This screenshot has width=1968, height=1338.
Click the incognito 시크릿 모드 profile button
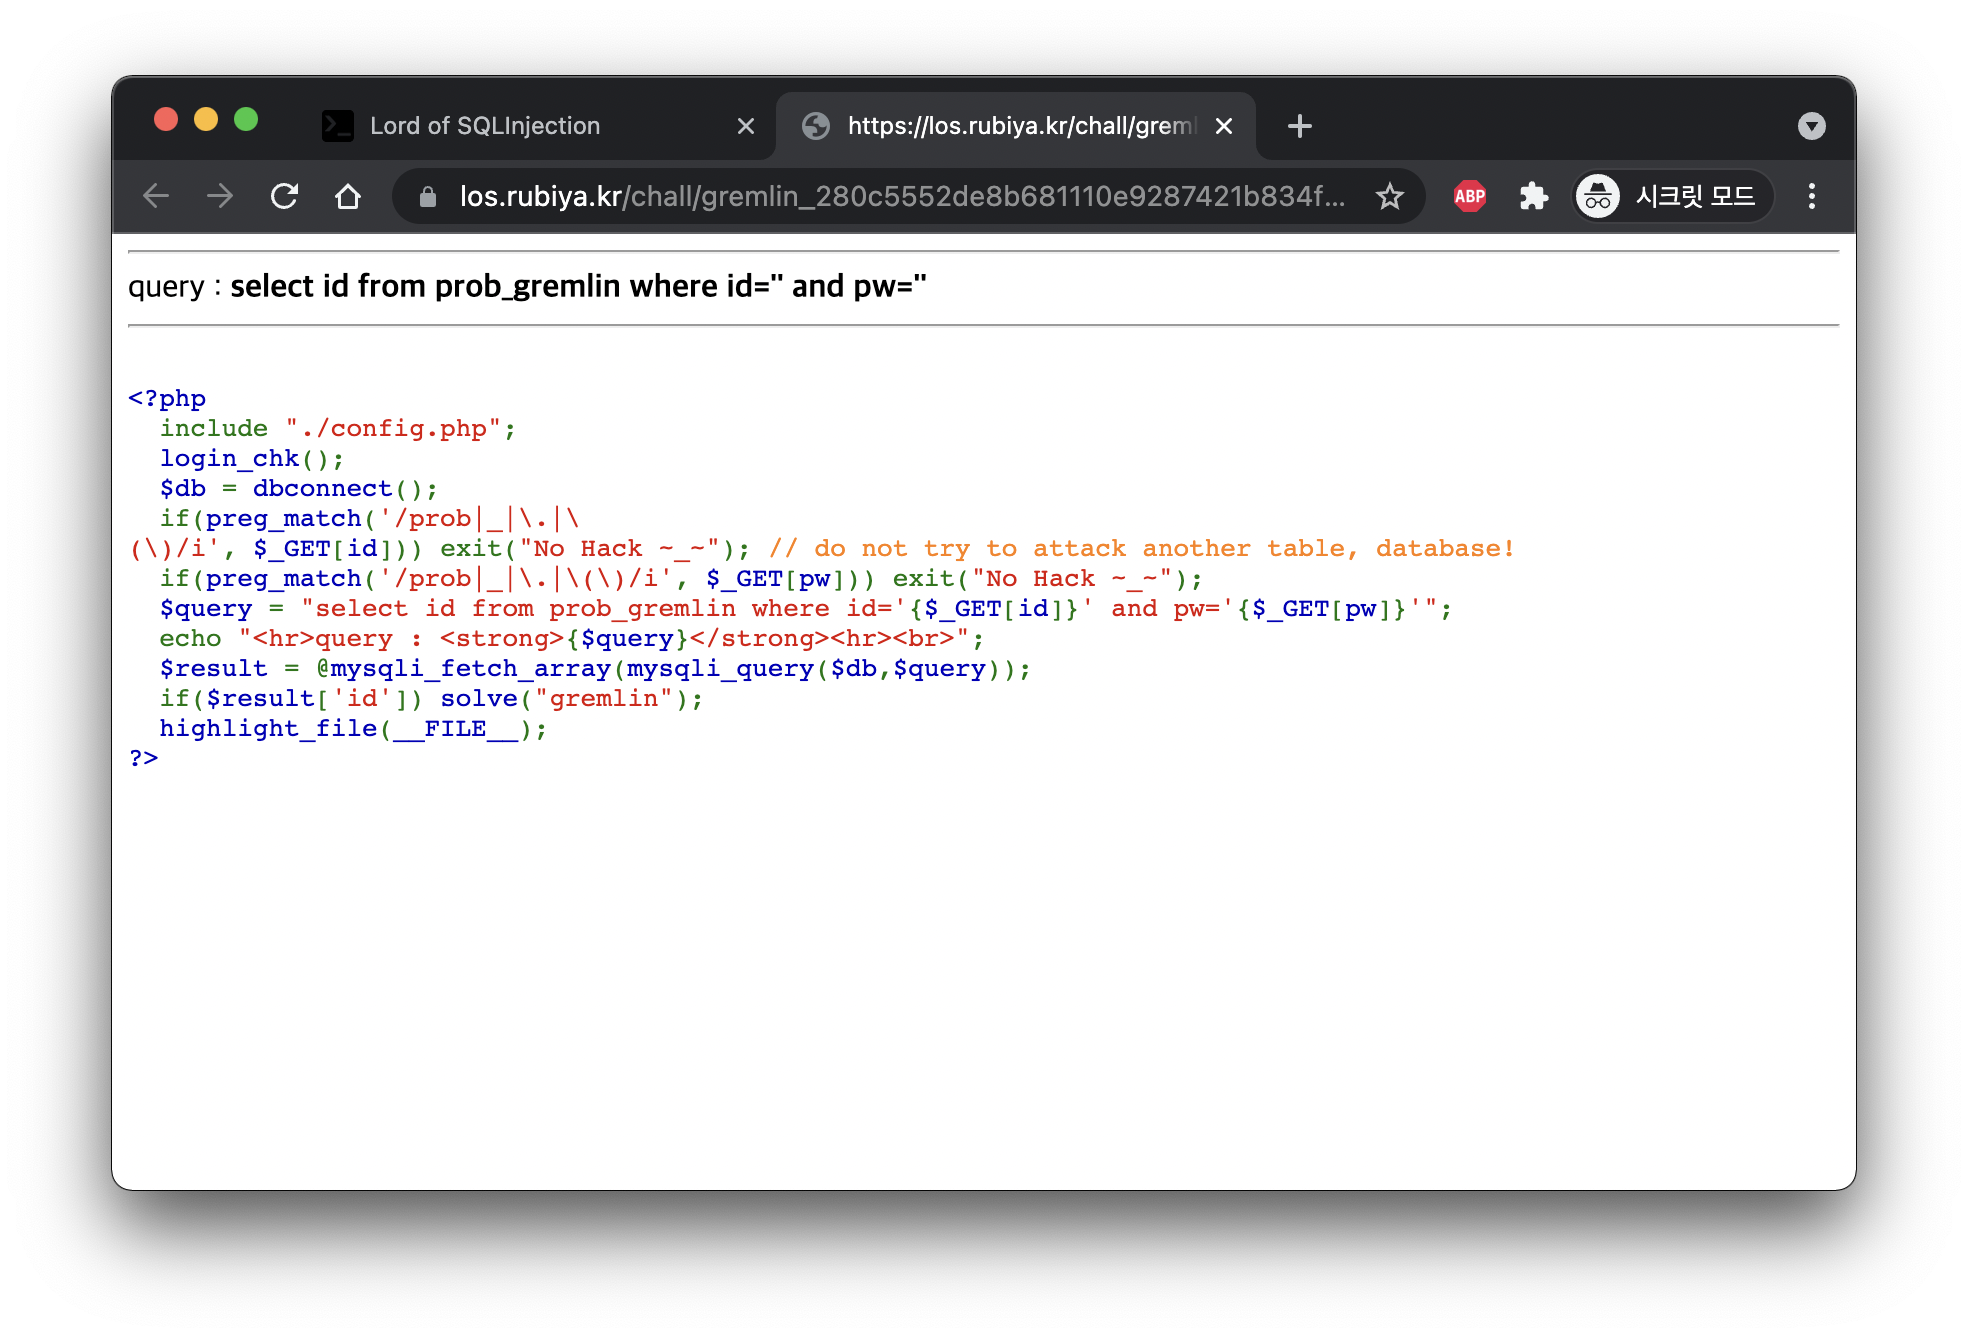click(1673, 196)
